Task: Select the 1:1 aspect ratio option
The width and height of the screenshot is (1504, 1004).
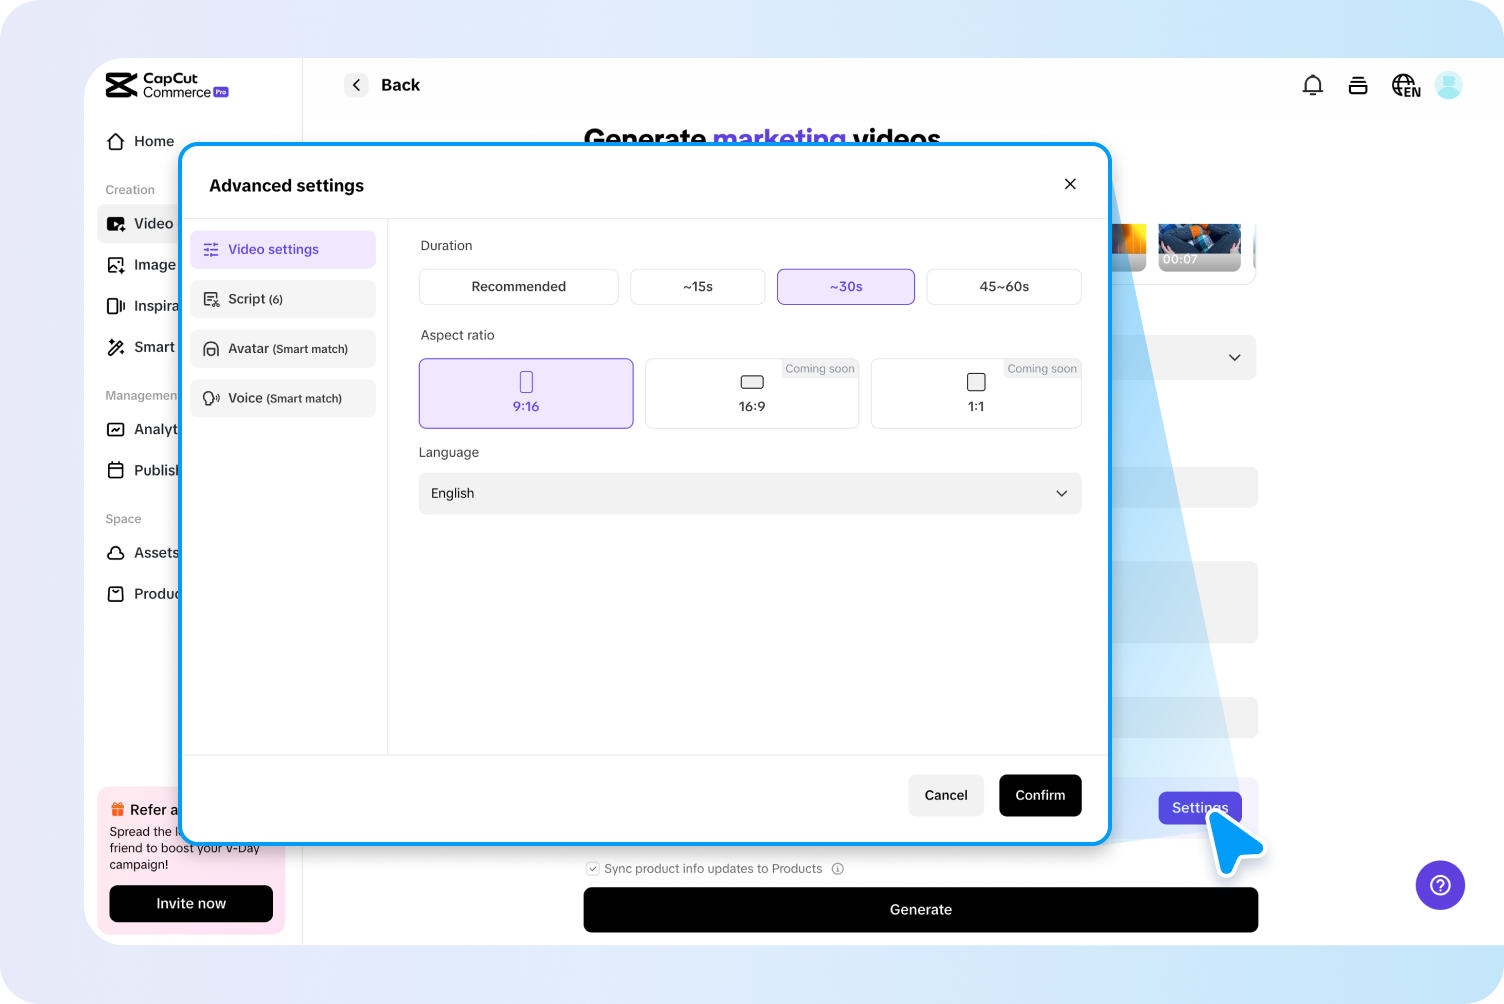Action: pos(976,393)
